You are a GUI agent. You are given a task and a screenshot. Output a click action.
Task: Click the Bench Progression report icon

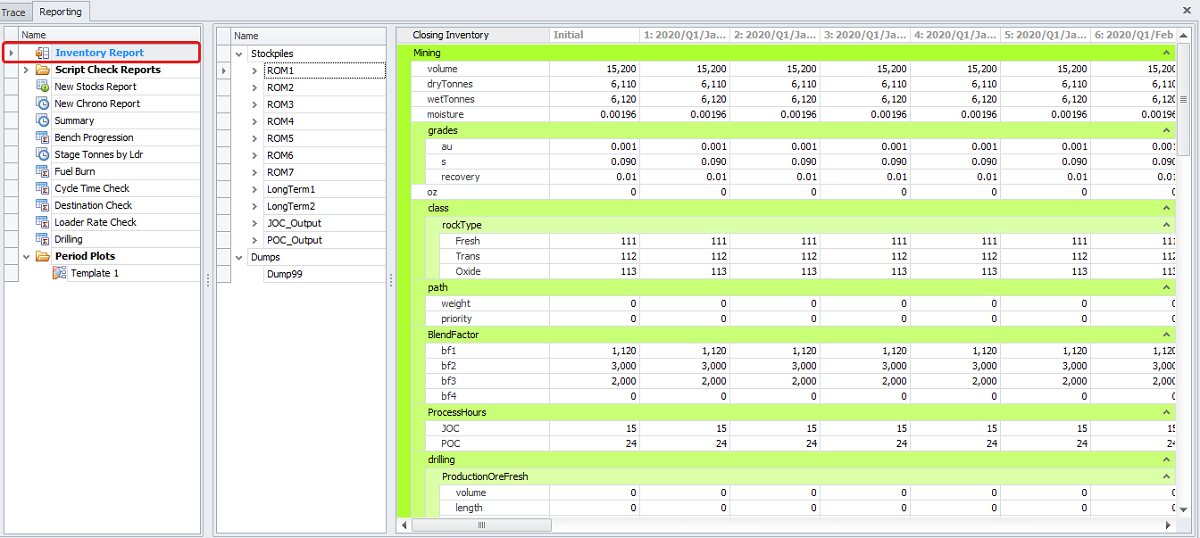pos(43,138)
